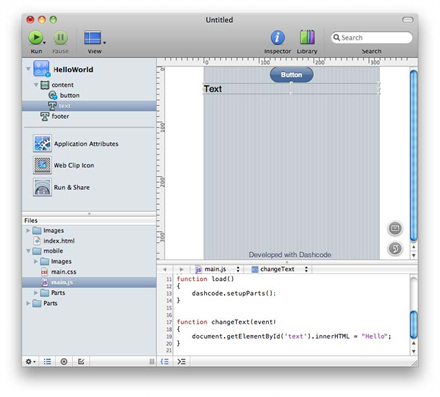Image resolution: width=440 pixels, height=397 pixels.
Task: Click the green Run toolbar icon
Action: 36,37
